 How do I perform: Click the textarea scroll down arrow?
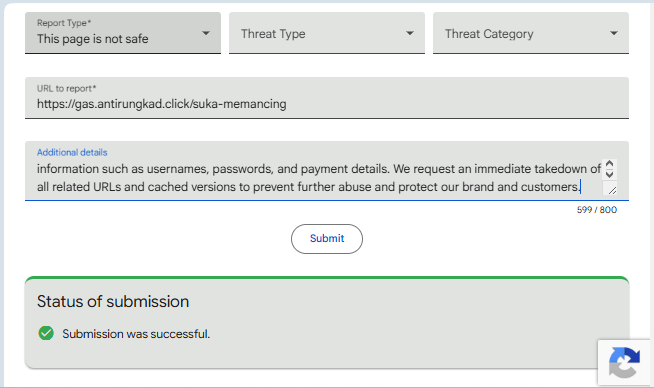[x=609, y=174]
